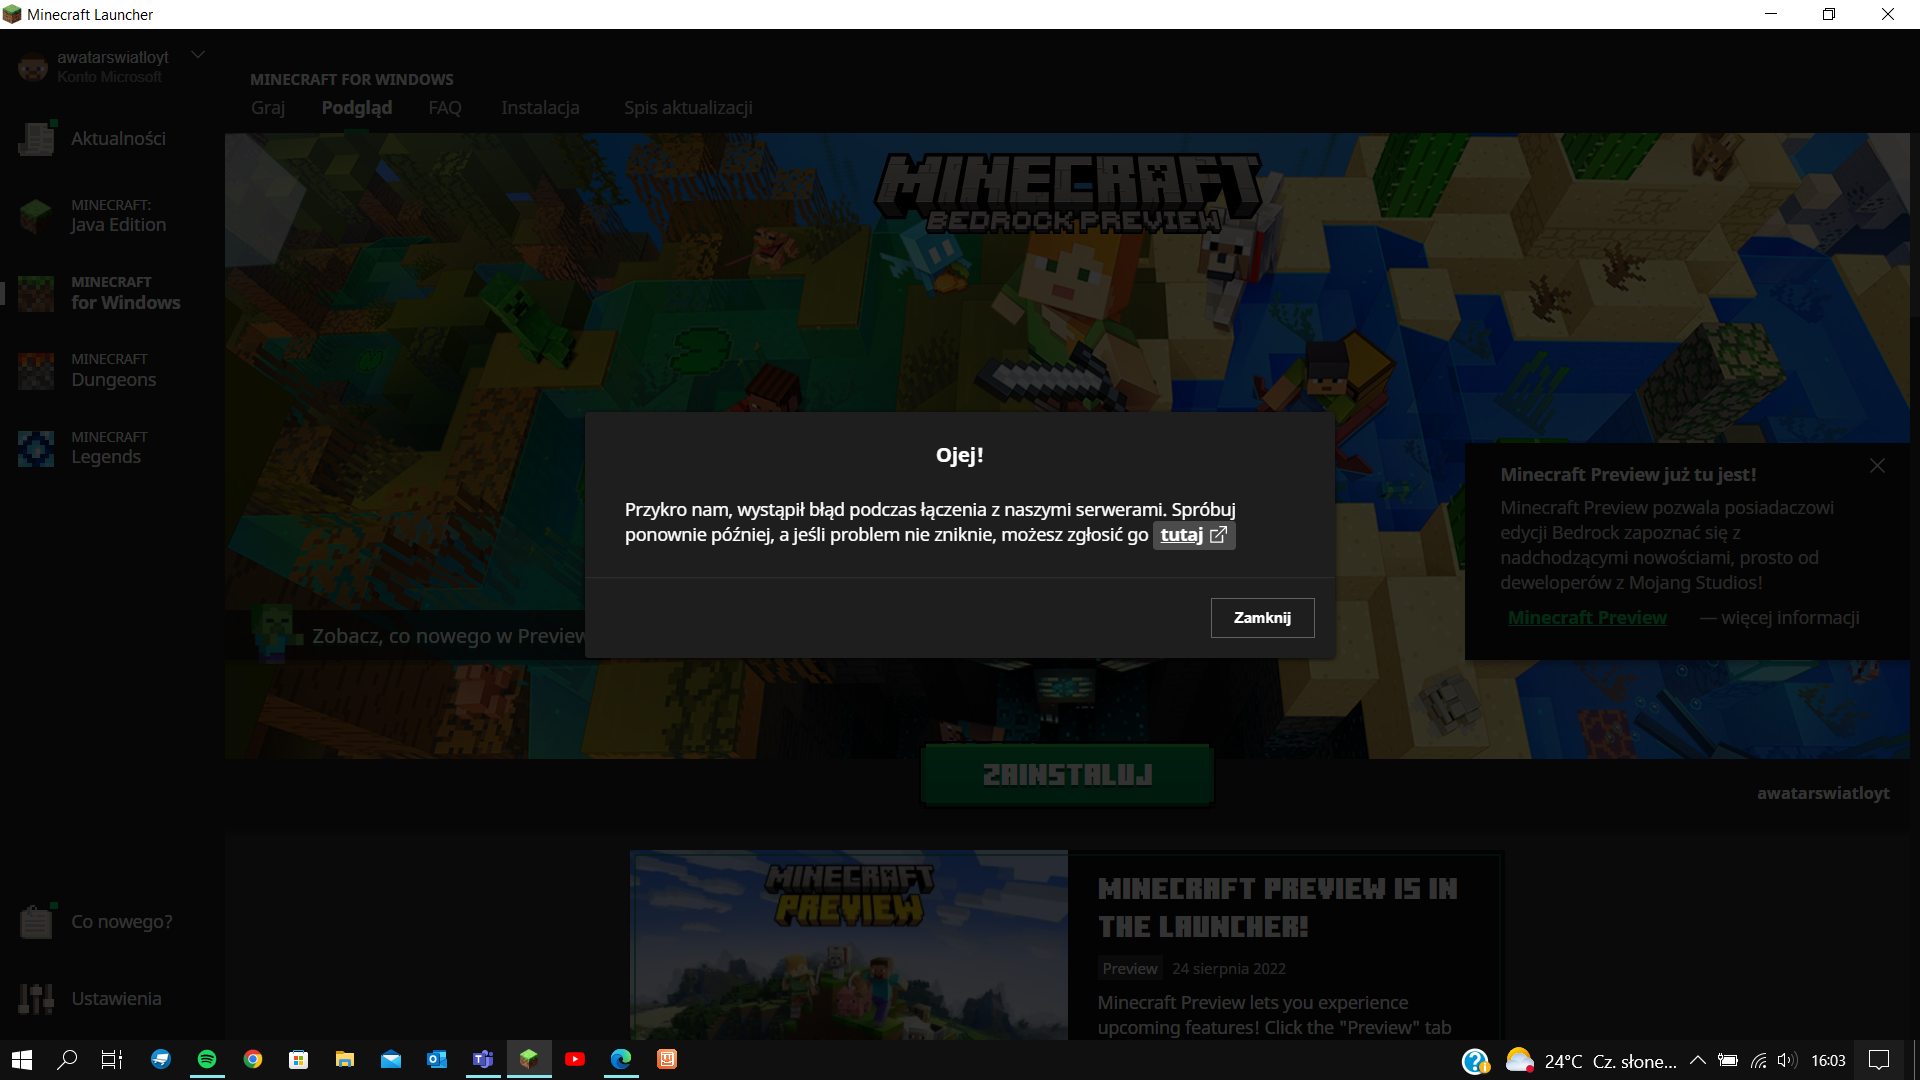
Task: Open Co nowego? clipboard icon
Action: pyautogui.click(x=37, y=921)
